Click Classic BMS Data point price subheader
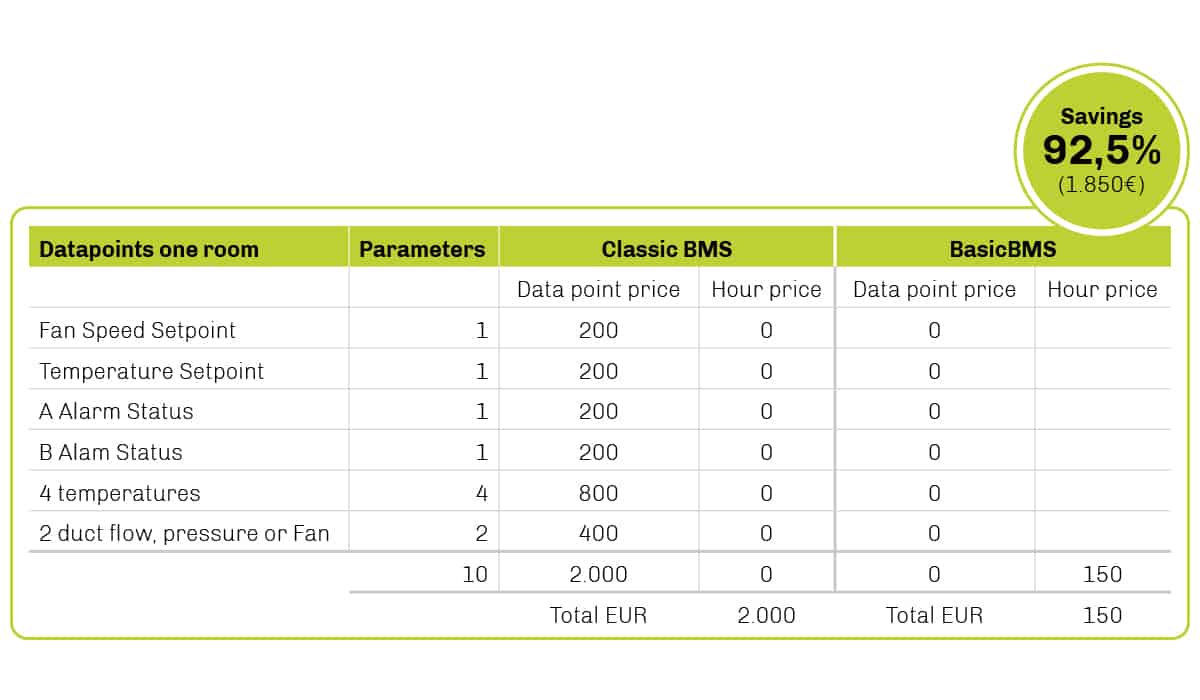 [598, 290]
